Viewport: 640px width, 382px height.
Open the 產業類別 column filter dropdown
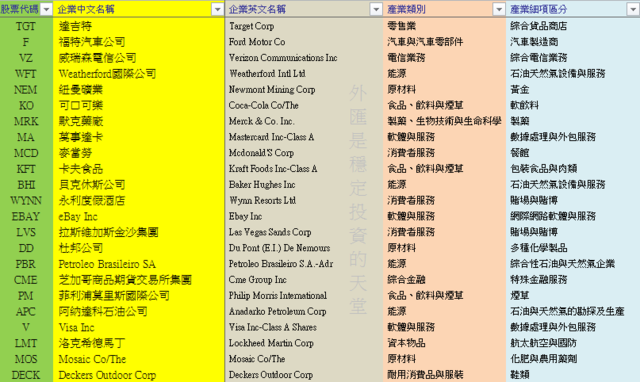[499, 9]
